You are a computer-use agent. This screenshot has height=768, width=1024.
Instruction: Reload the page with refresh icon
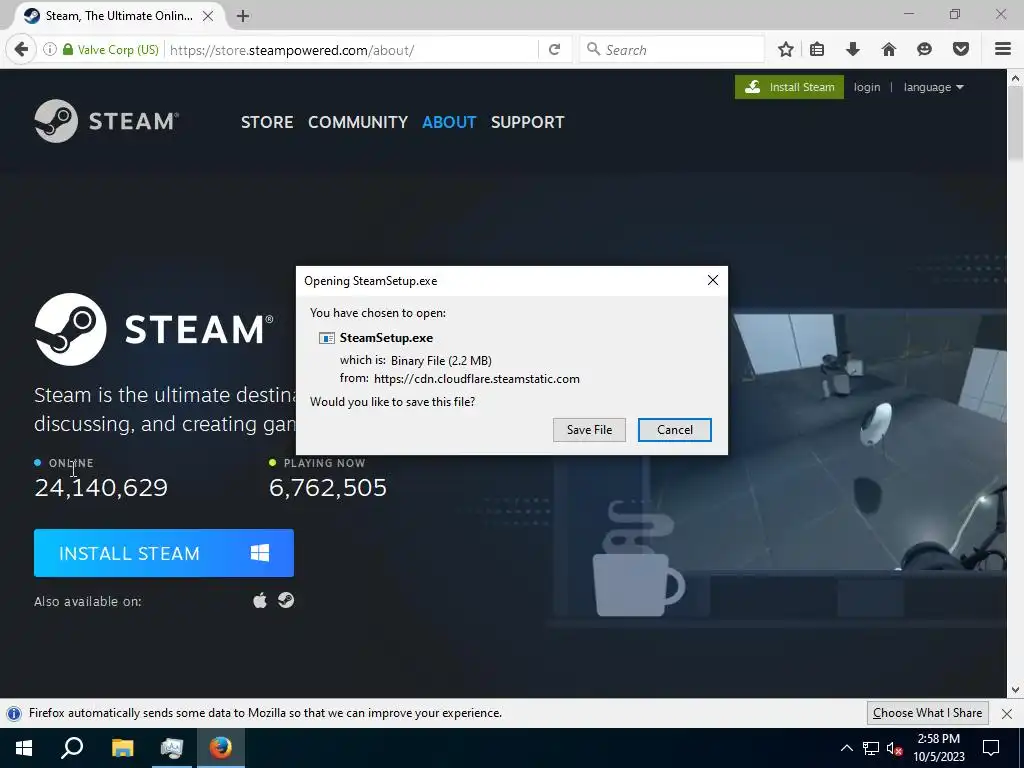[x=554, y=50]
